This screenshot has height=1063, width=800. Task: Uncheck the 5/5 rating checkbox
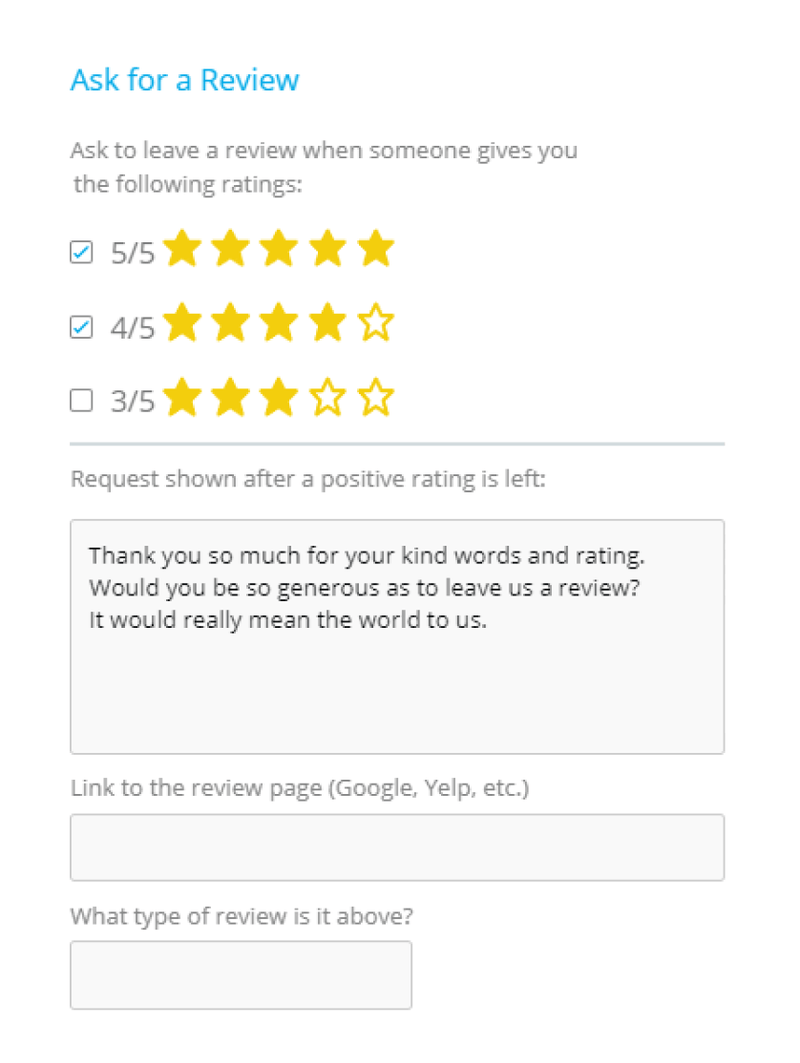81,252
